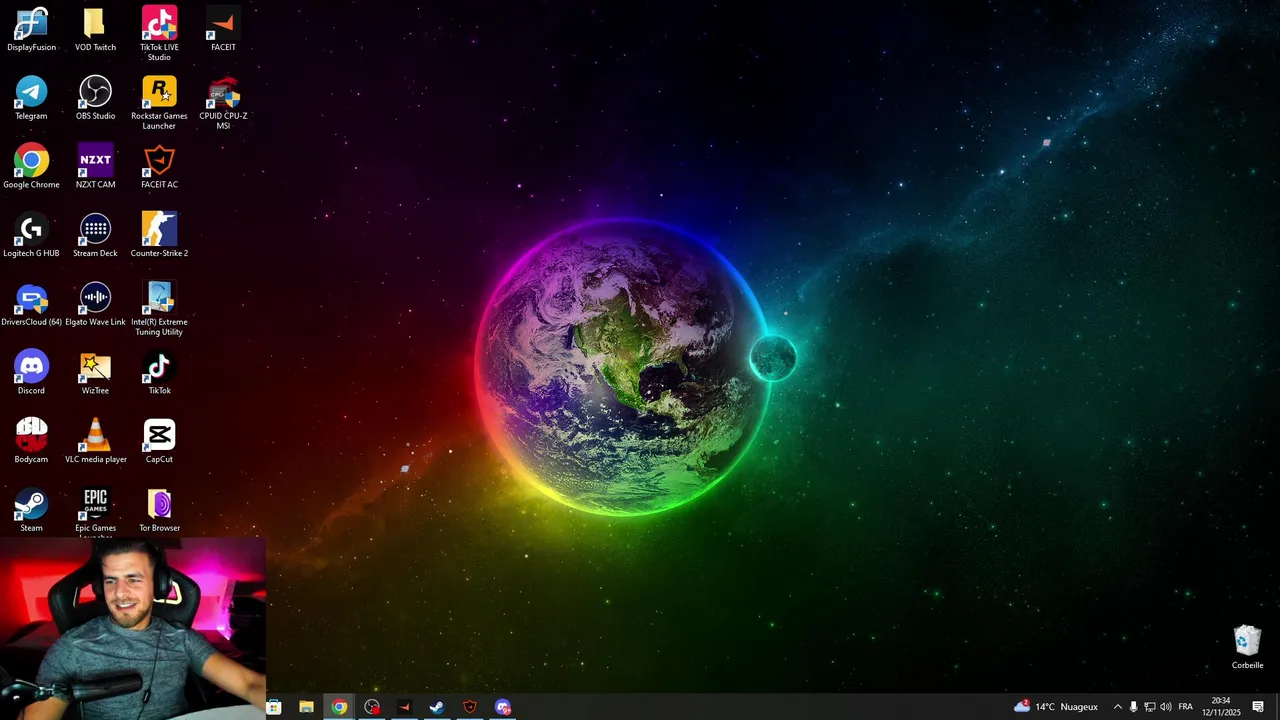Viewport: 1280px width, 720px height.
Task: Open Logitech G HUB shortcut
Action: point(31,236)
